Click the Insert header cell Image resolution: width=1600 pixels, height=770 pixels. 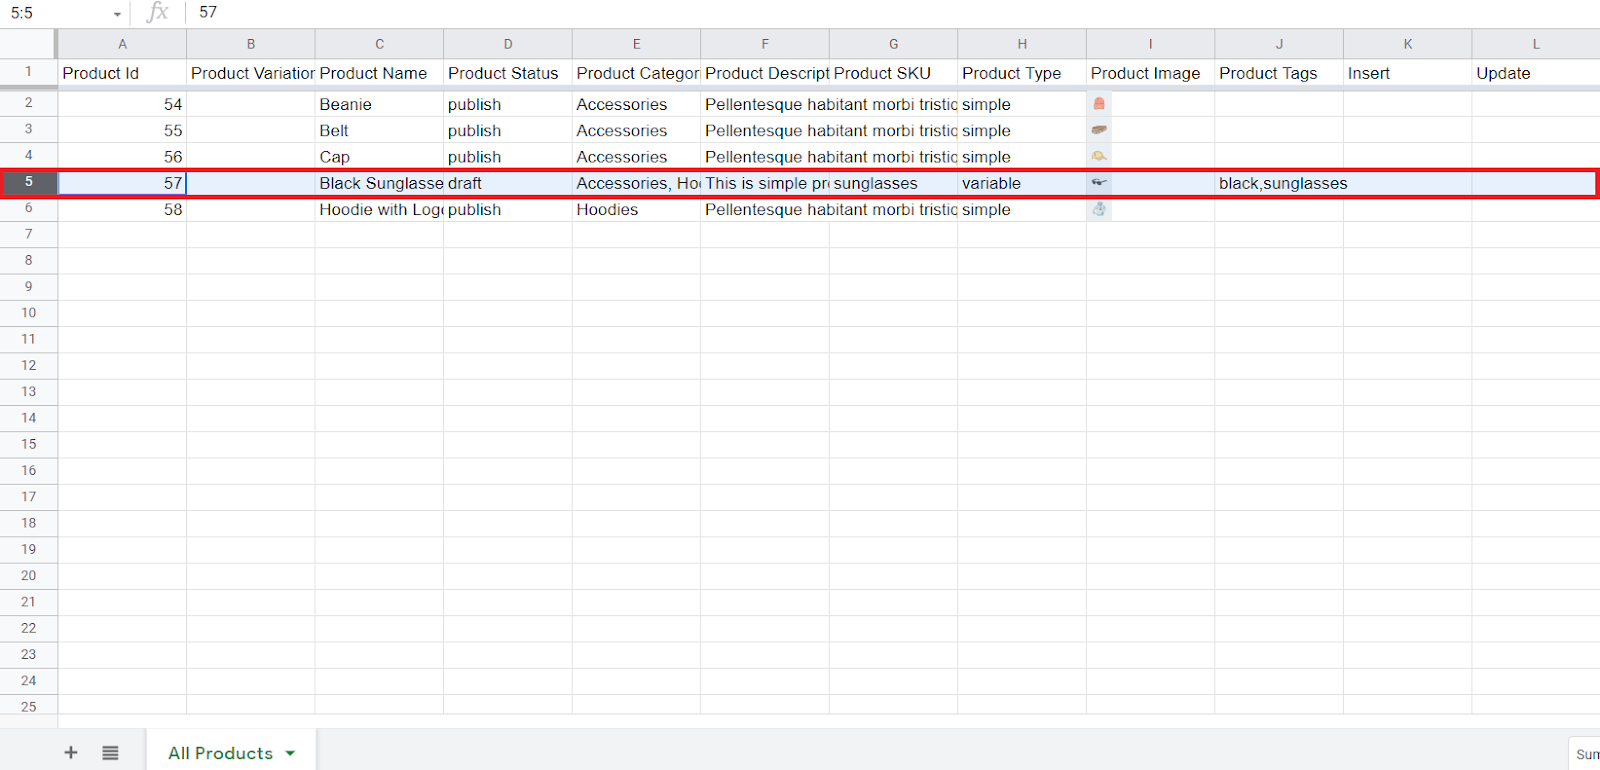tap(1407, 73)
